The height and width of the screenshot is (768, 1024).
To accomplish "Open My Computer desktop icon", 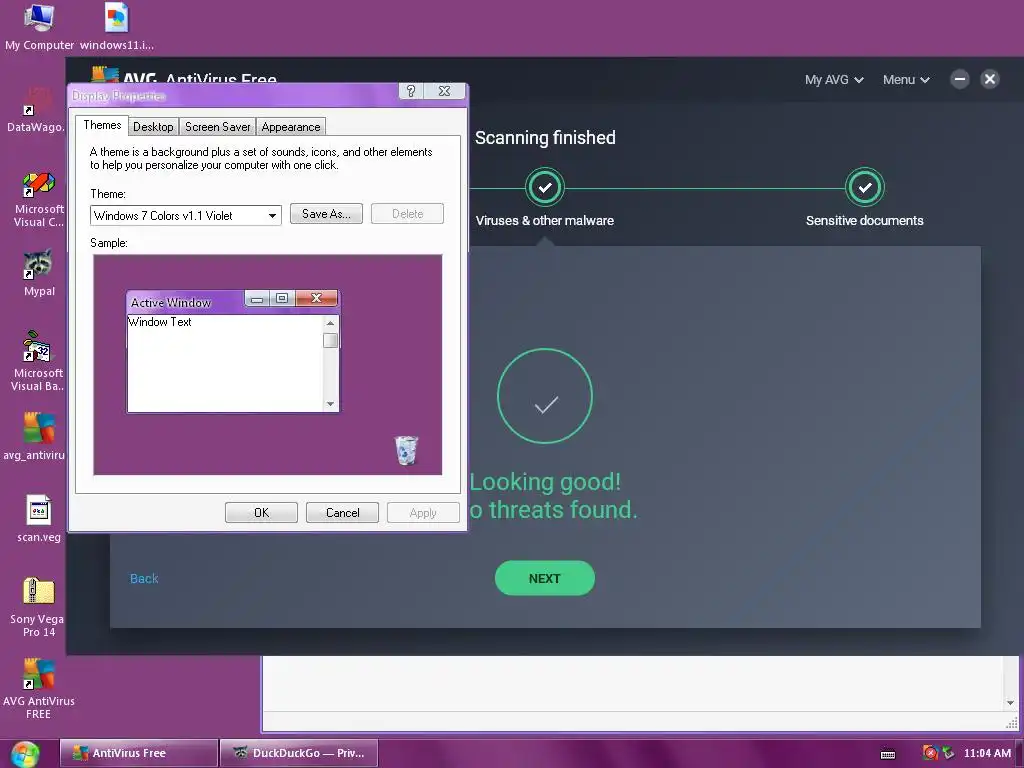I will [x=39, y=26].
